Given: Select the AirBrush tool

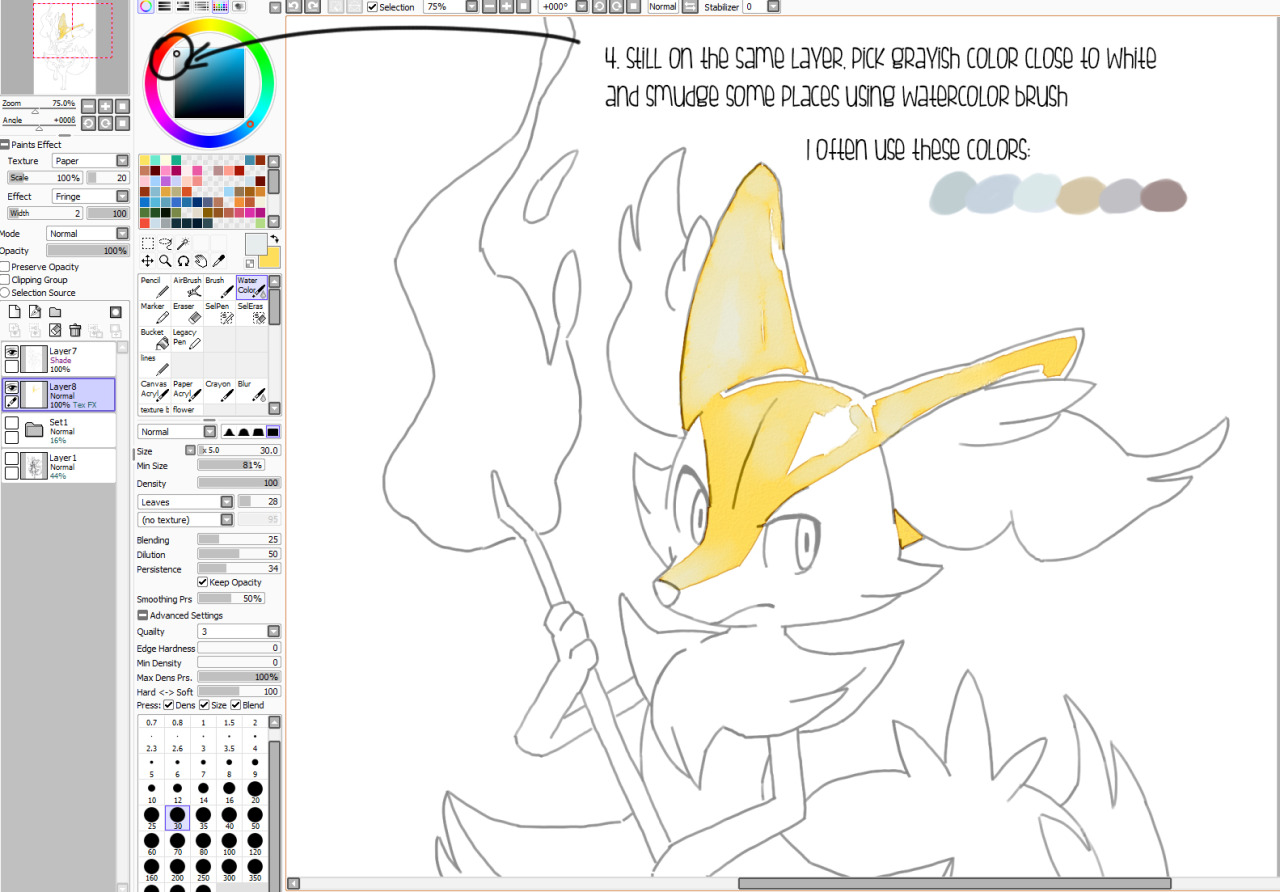Looking at the screenshot, I should click(x=187, y=287).
